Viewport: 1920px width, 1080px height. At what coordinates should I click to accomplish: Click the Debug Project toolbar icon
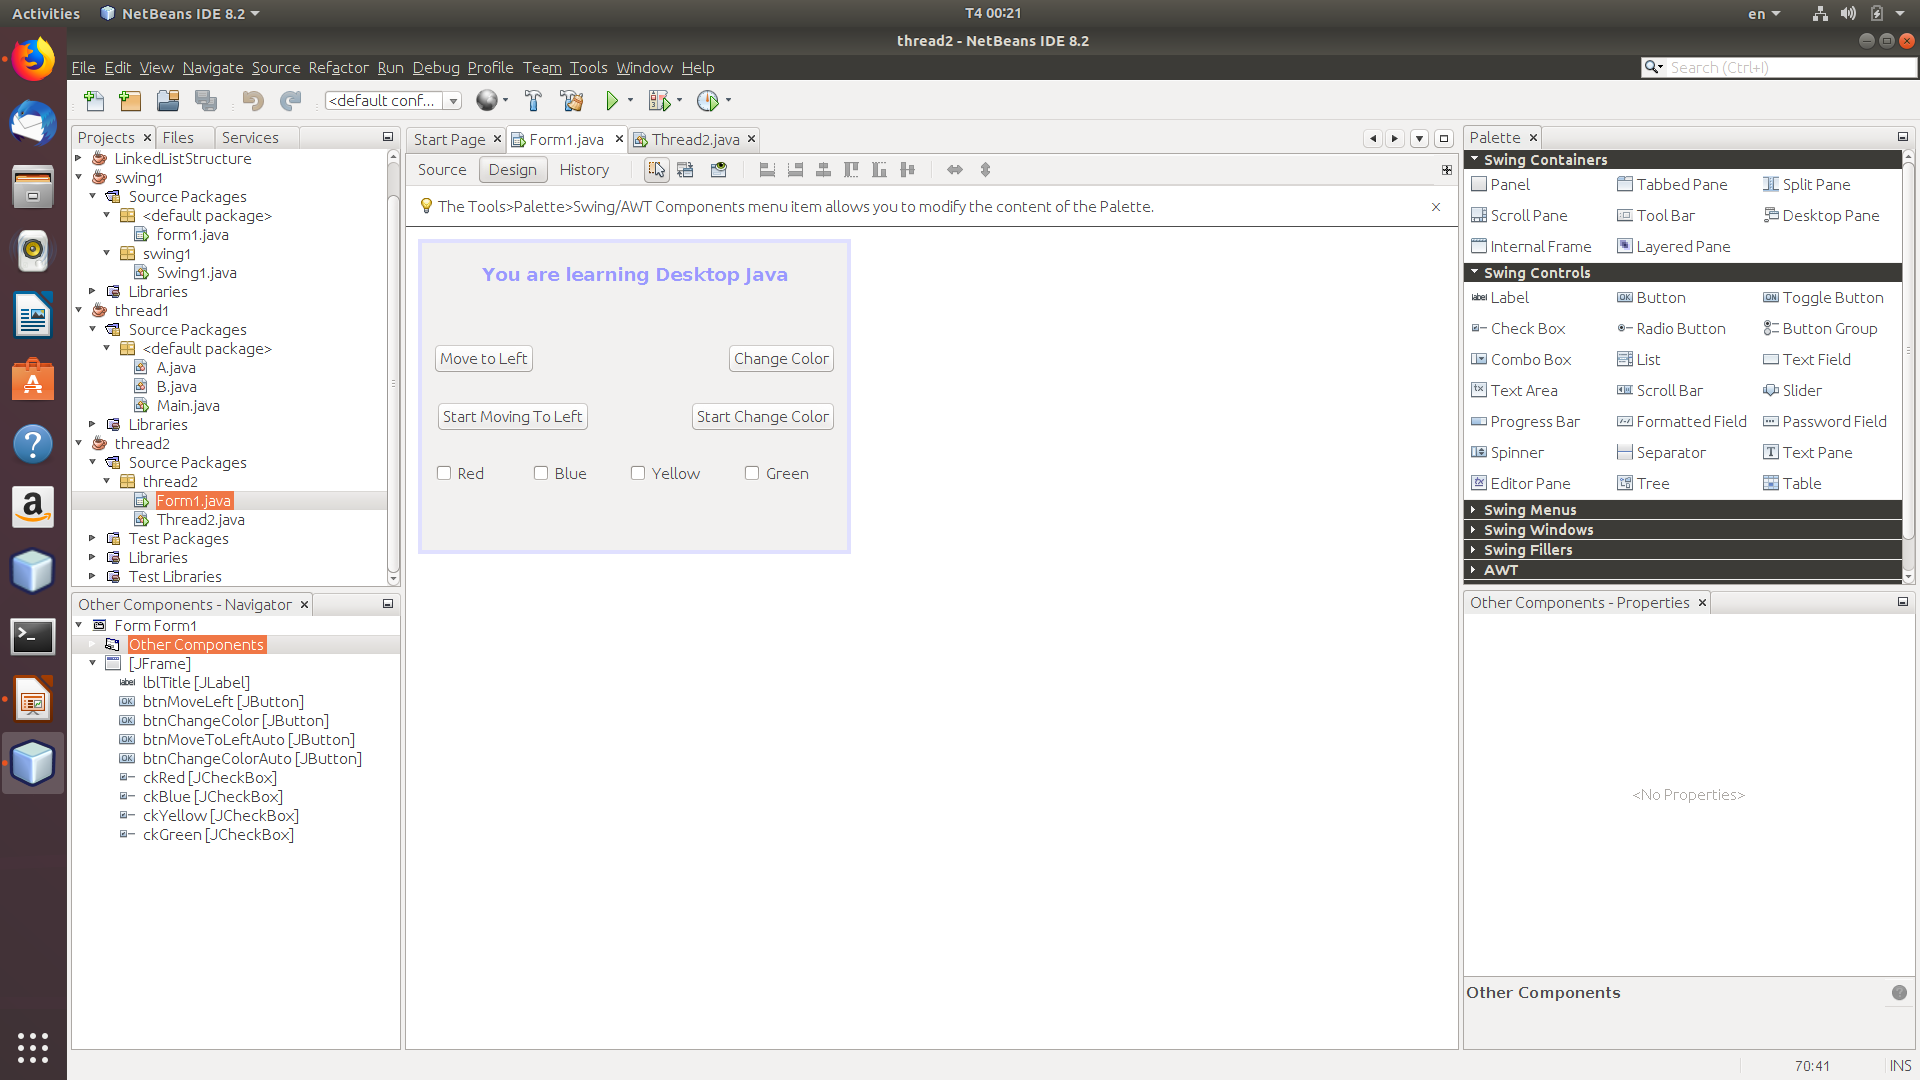tap(659, 101)
